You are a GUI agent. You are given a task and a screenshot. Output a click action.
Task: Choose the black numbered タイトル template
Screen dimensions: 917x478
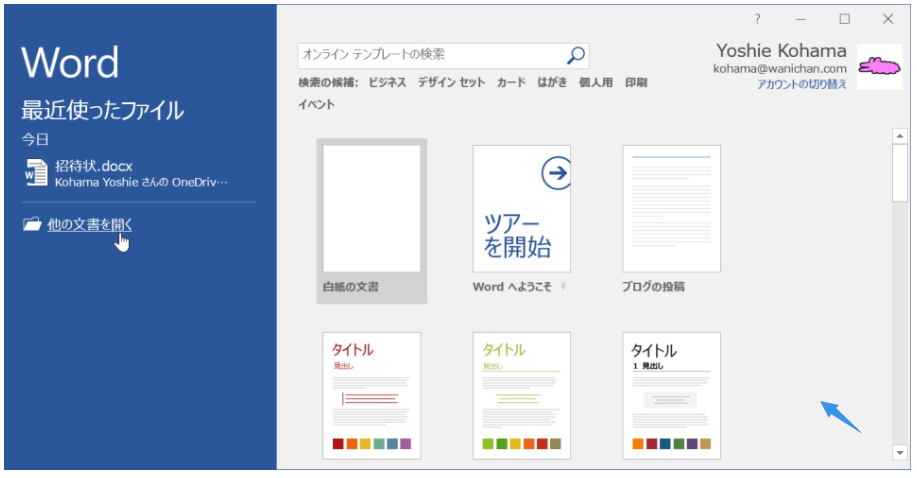tap(671, 396)
